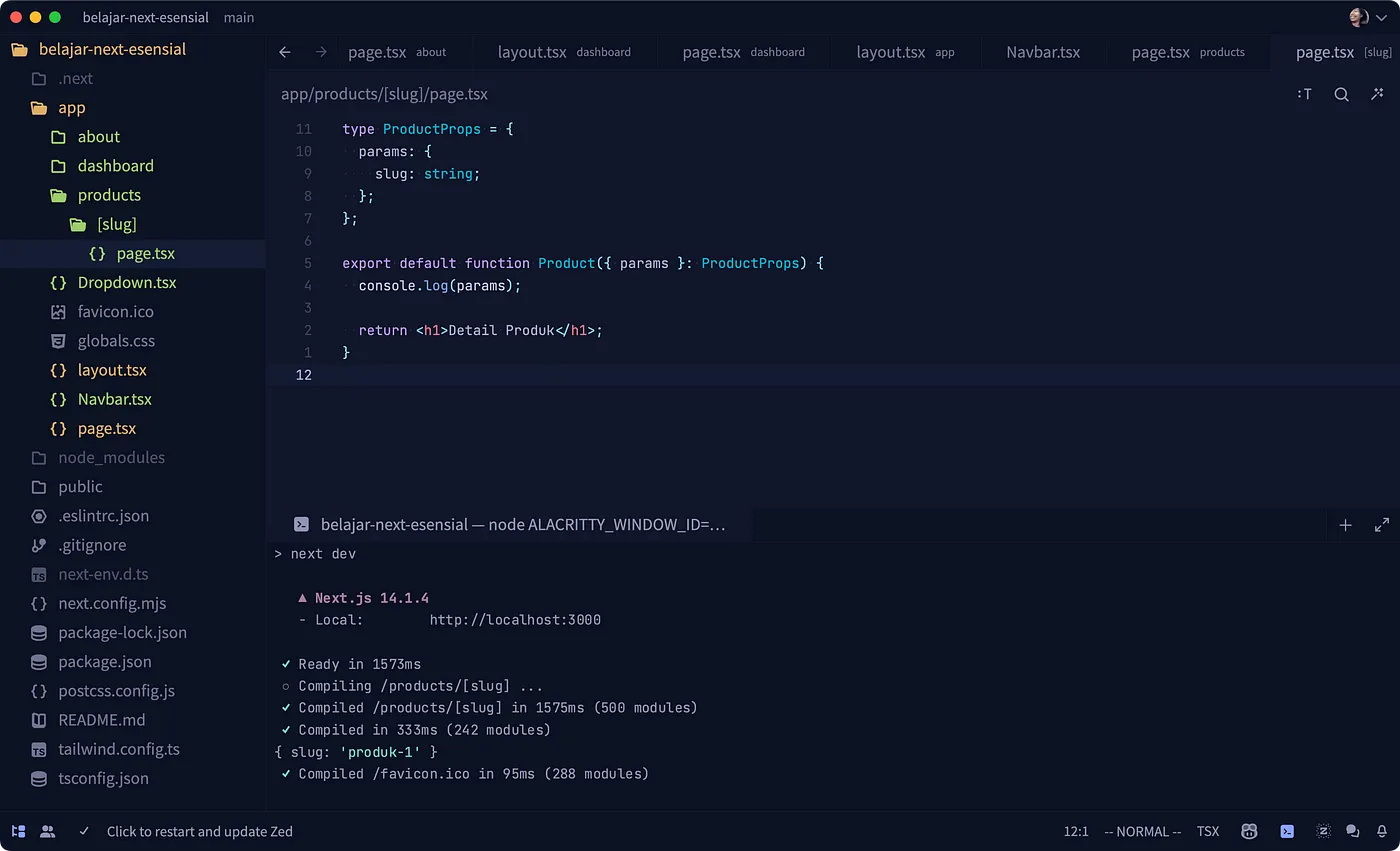Click the inline assistant magic wand icon
This screenshot has height=851, width=1400.
coord(1377,94)
